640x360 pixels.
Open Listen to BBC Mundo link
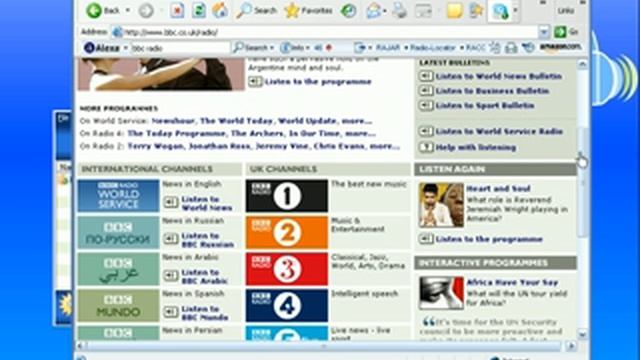point(204,313)
